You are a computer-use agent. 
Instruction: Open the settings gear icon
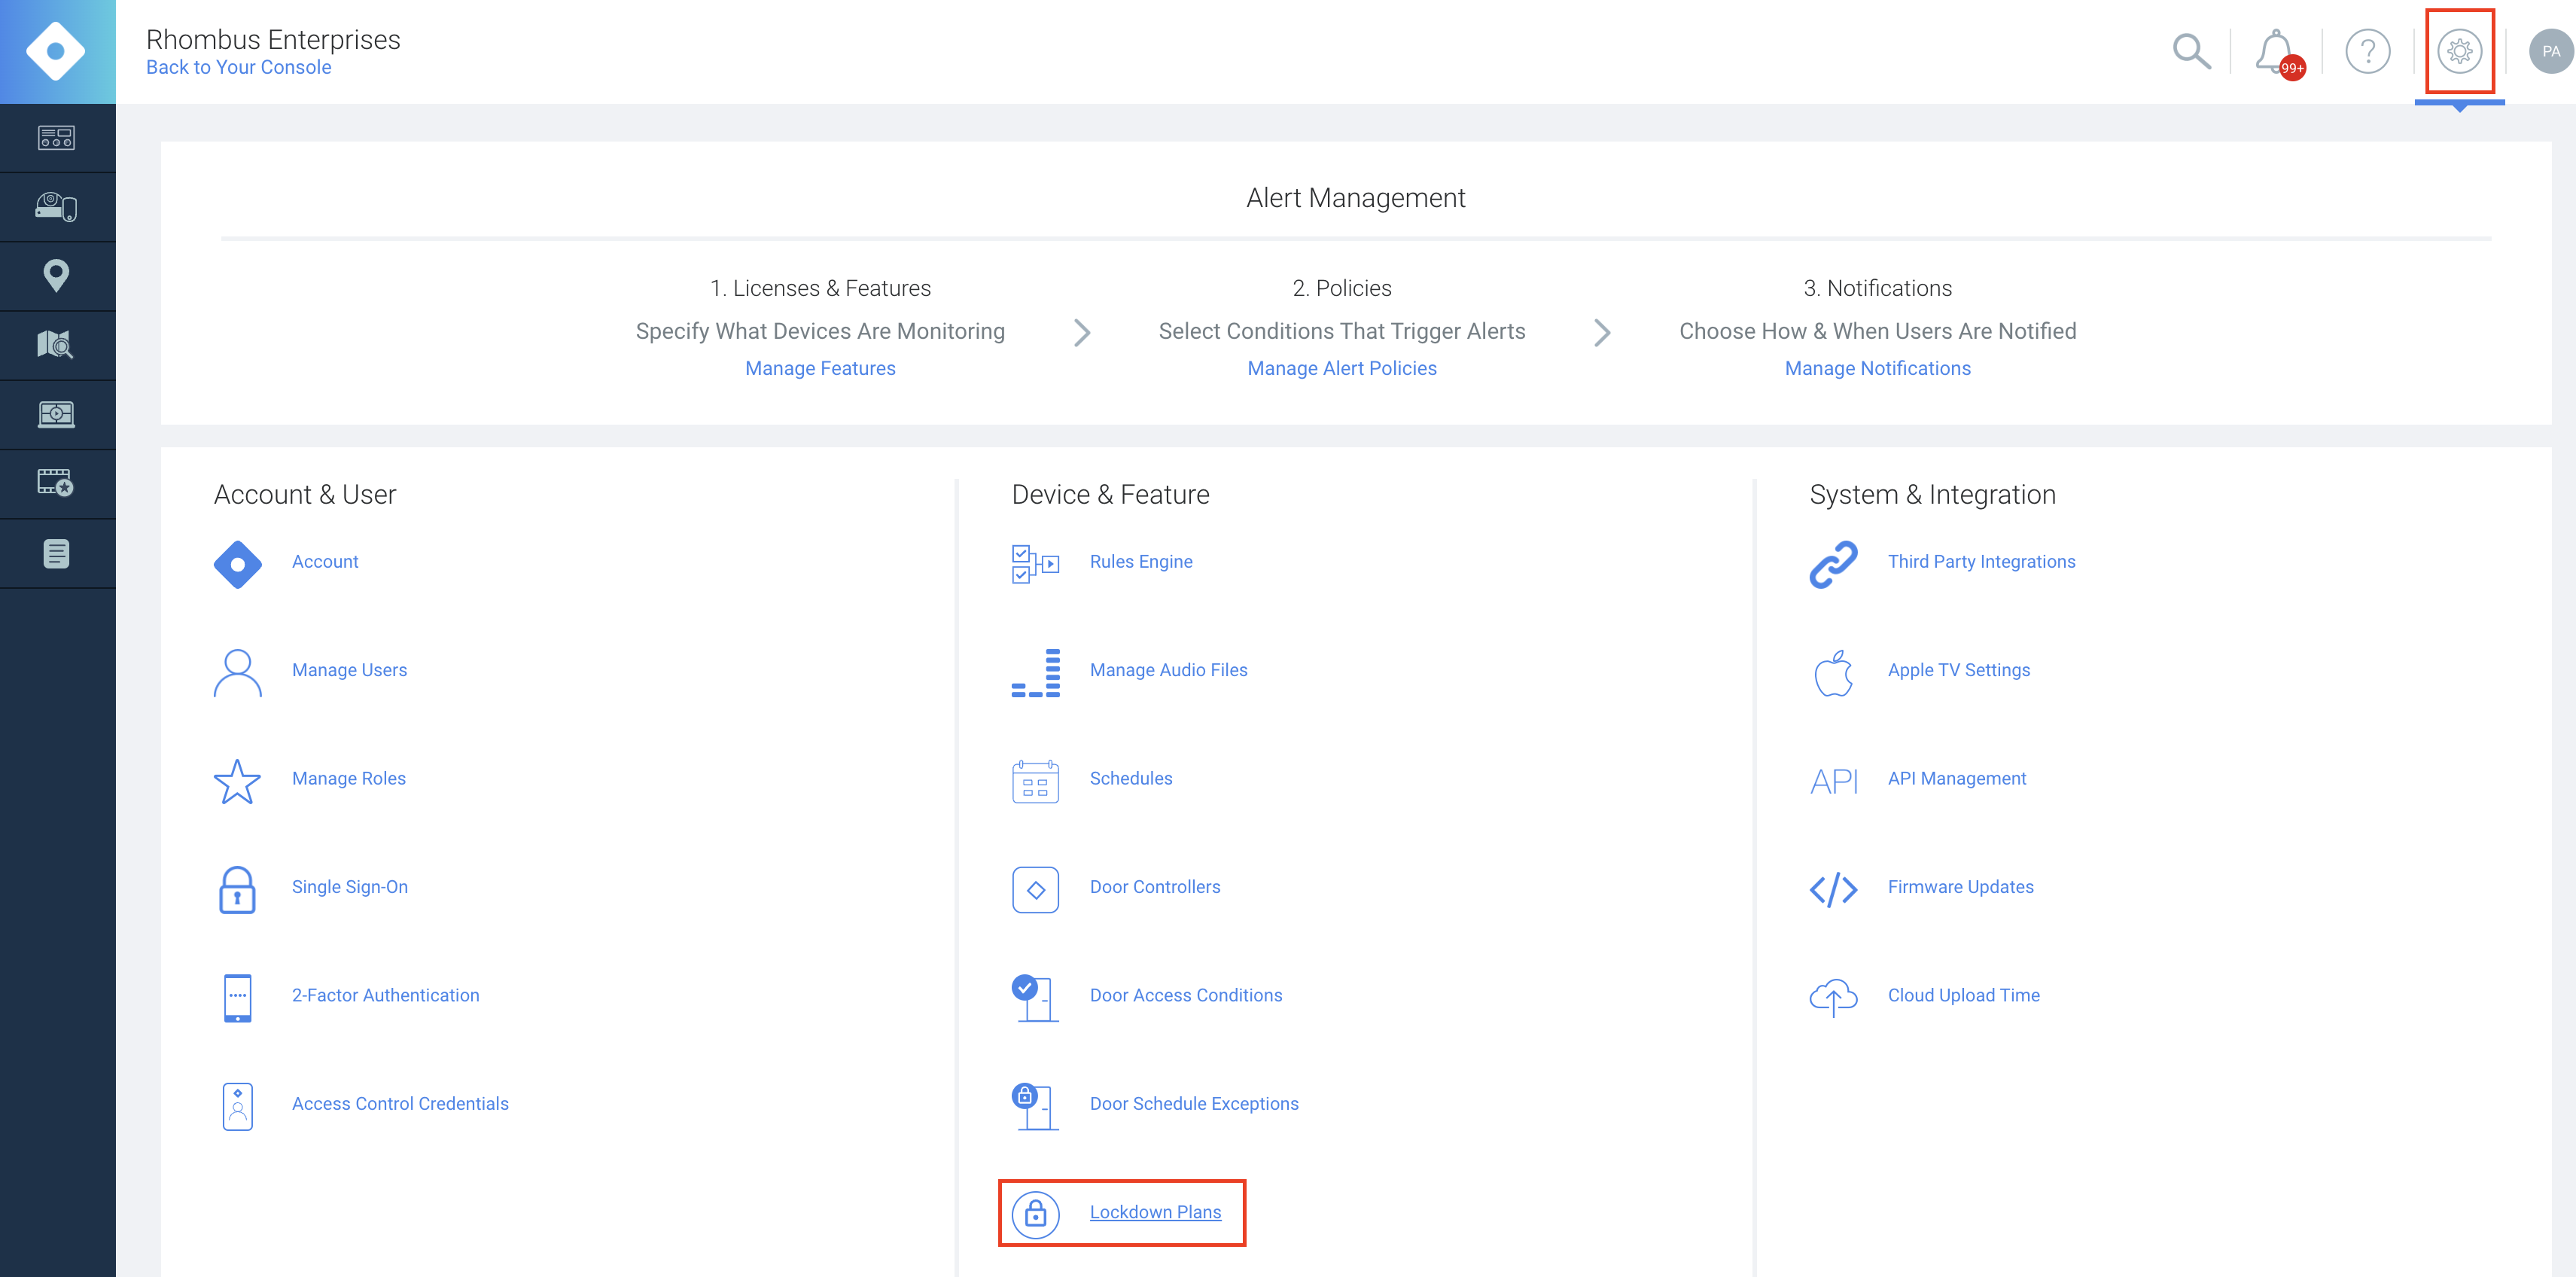point(2460,51)
